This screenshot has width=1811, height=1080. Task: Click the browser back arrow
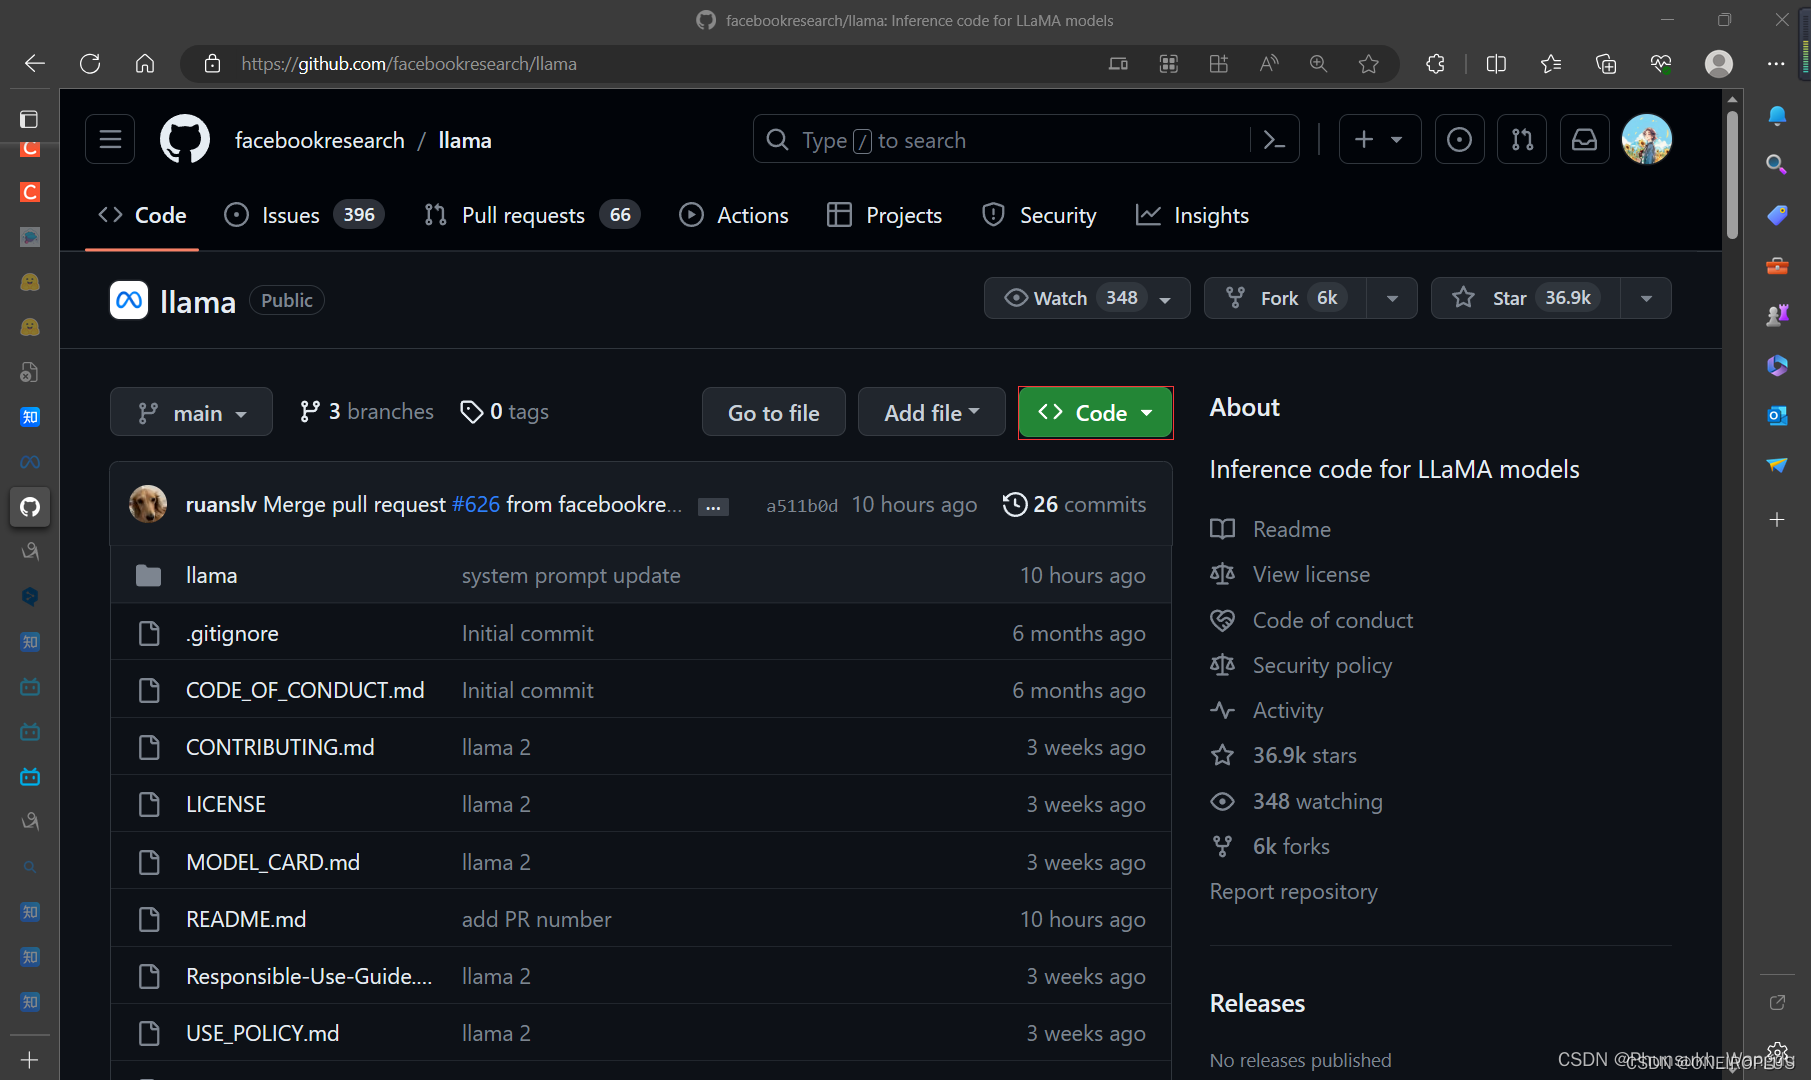point(35,64)
